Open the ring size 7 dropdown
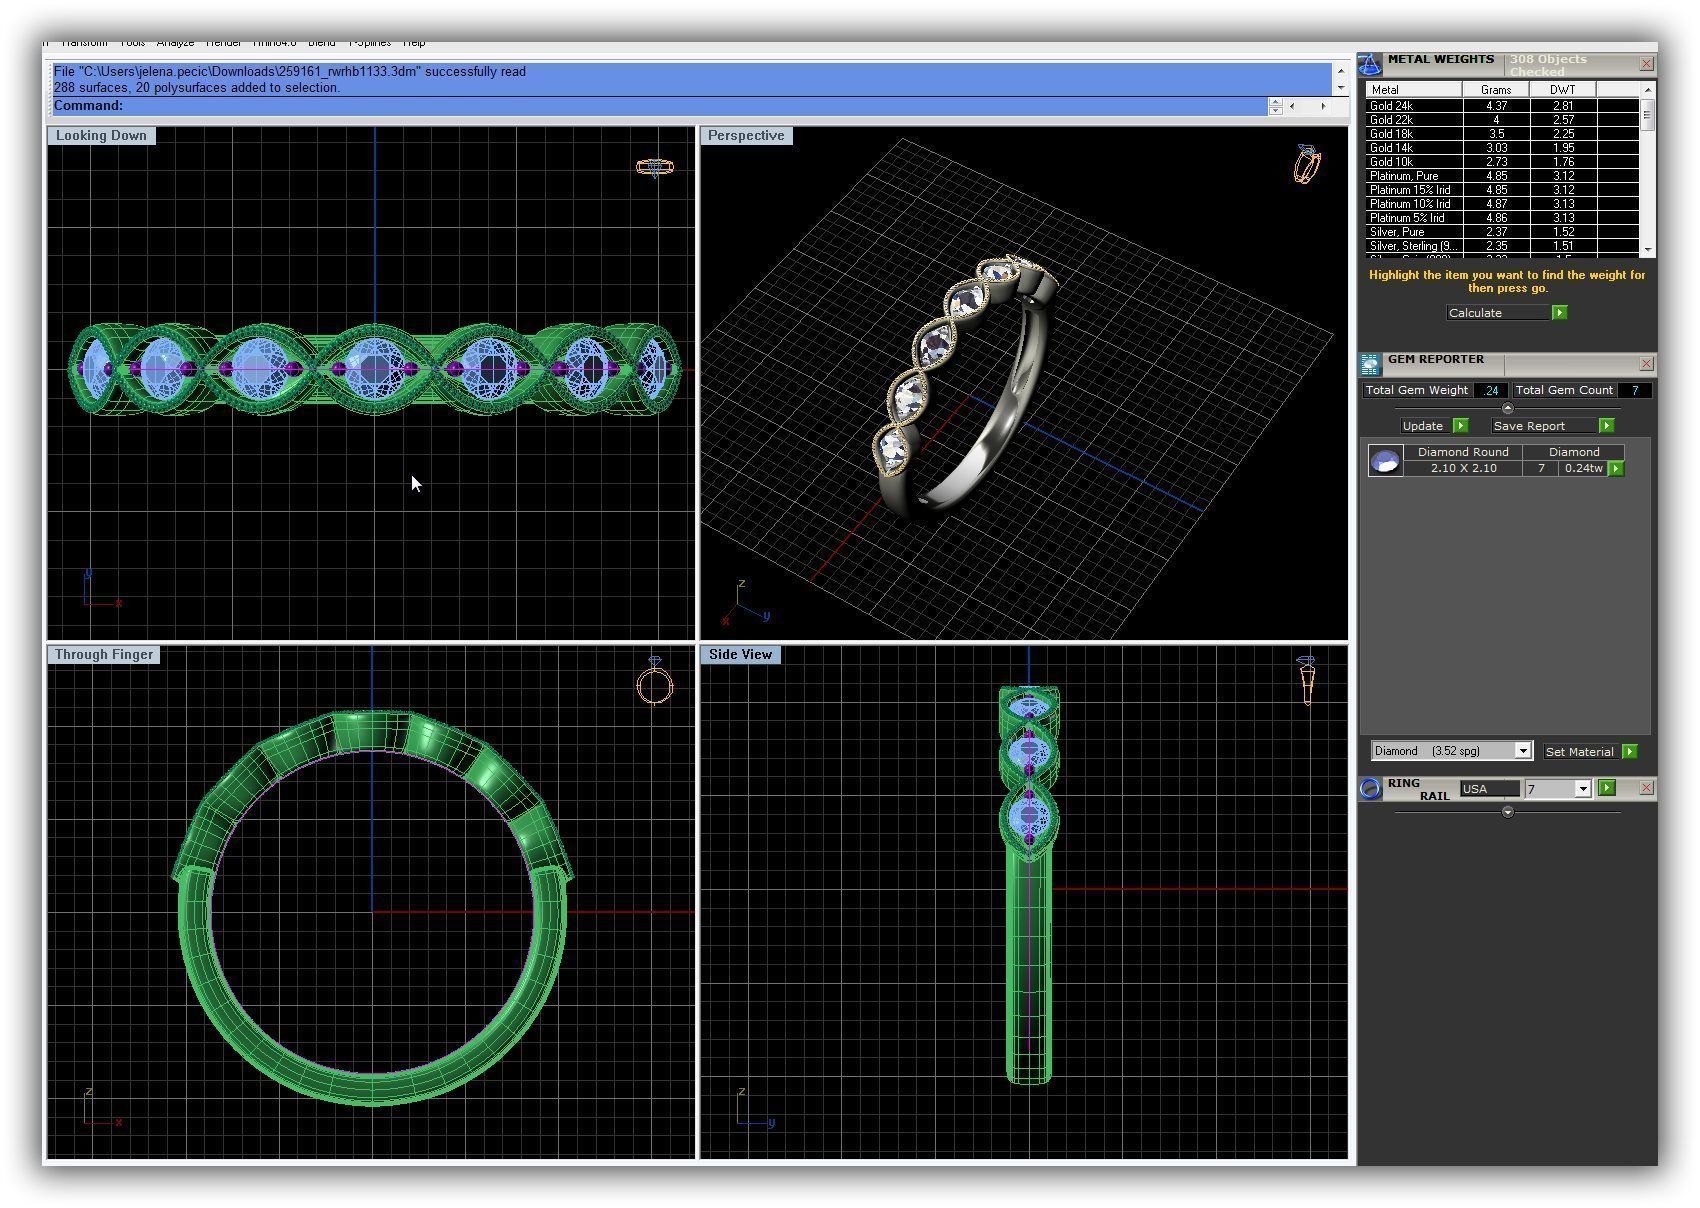 click(1583, 789)
